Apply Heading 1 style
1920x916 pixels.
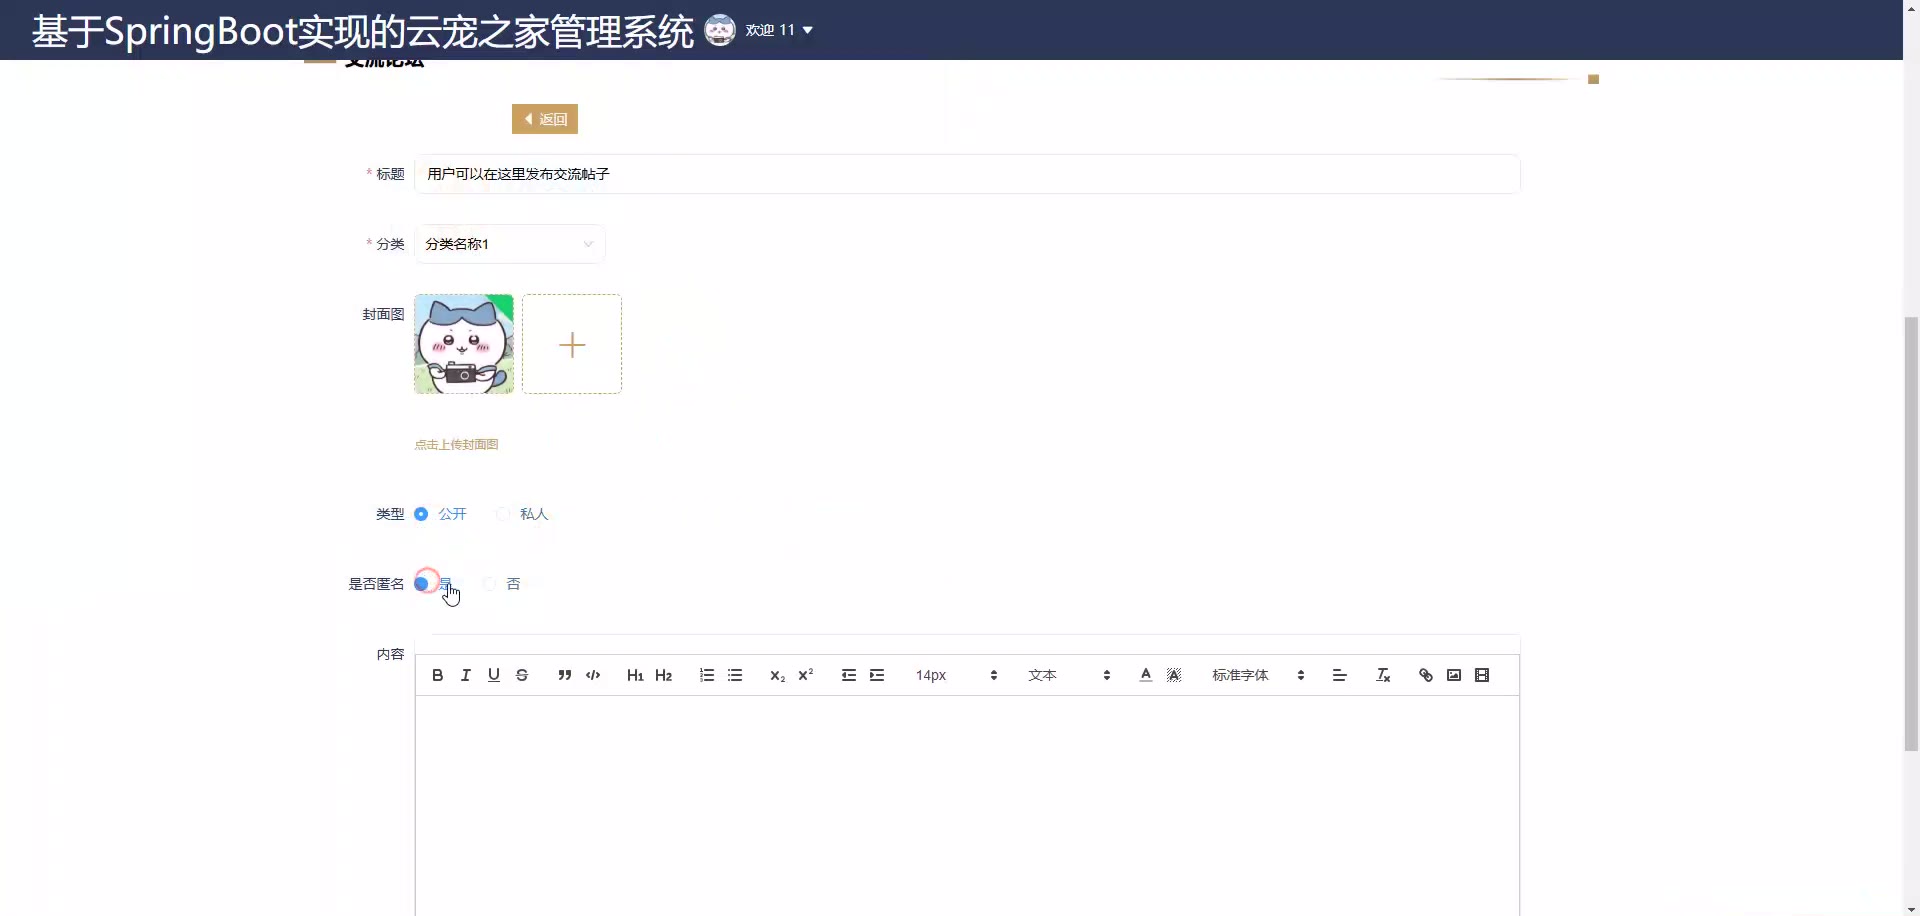(x=635, y=675)
